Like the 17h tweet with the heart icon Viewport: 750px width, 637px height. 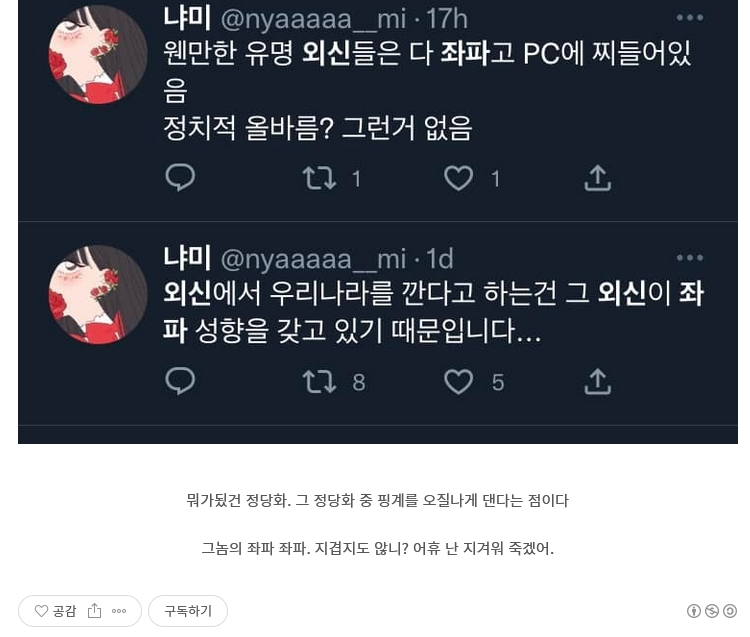458,178
